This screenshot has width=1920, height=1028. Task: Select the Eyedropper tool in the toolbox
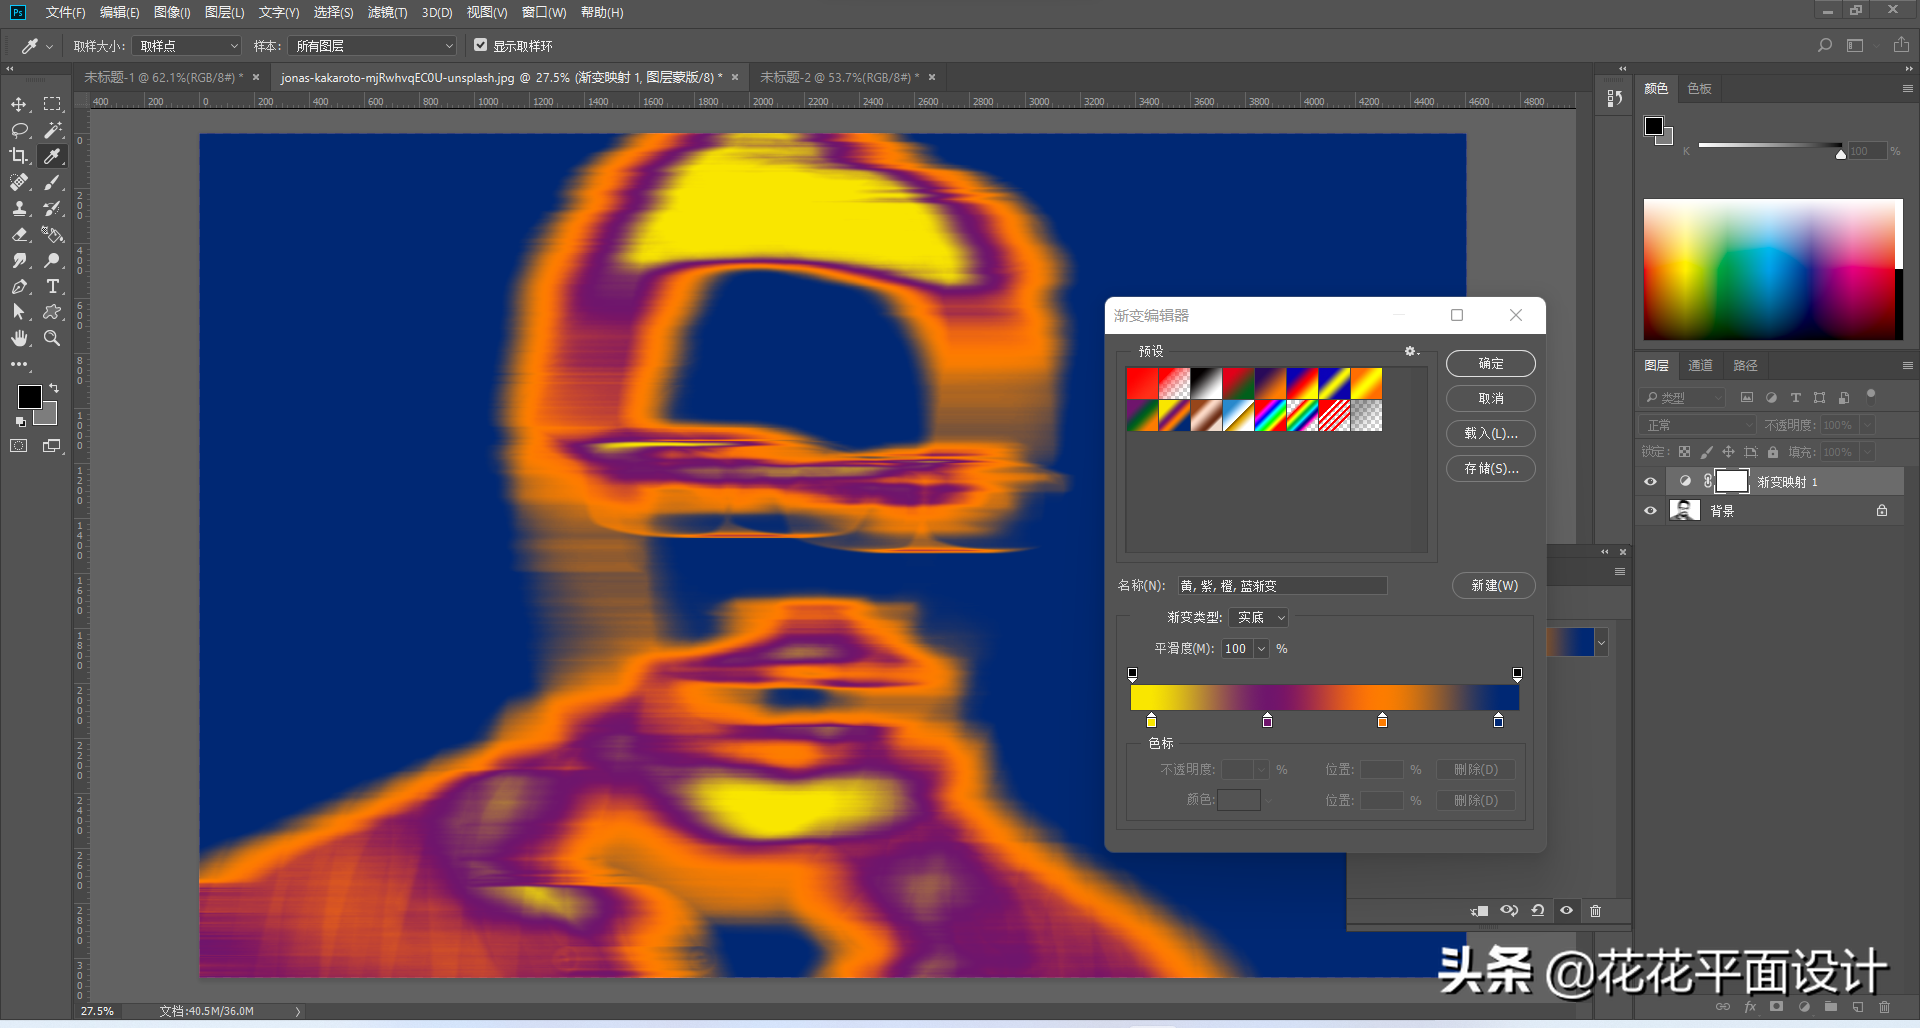52,156
